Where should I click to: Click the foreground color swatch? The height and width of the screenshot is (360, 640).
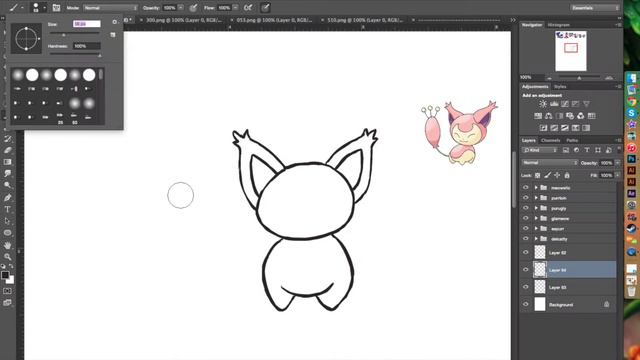click(x=5, y=275)
